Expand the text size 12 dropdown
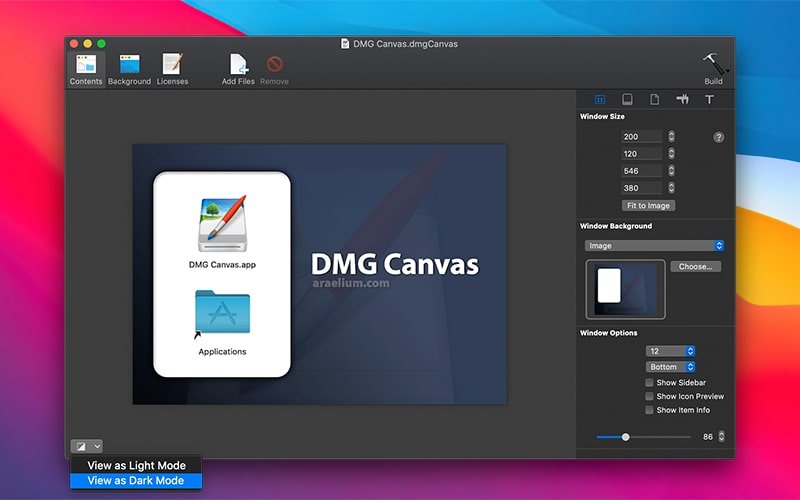 point(670,351)
